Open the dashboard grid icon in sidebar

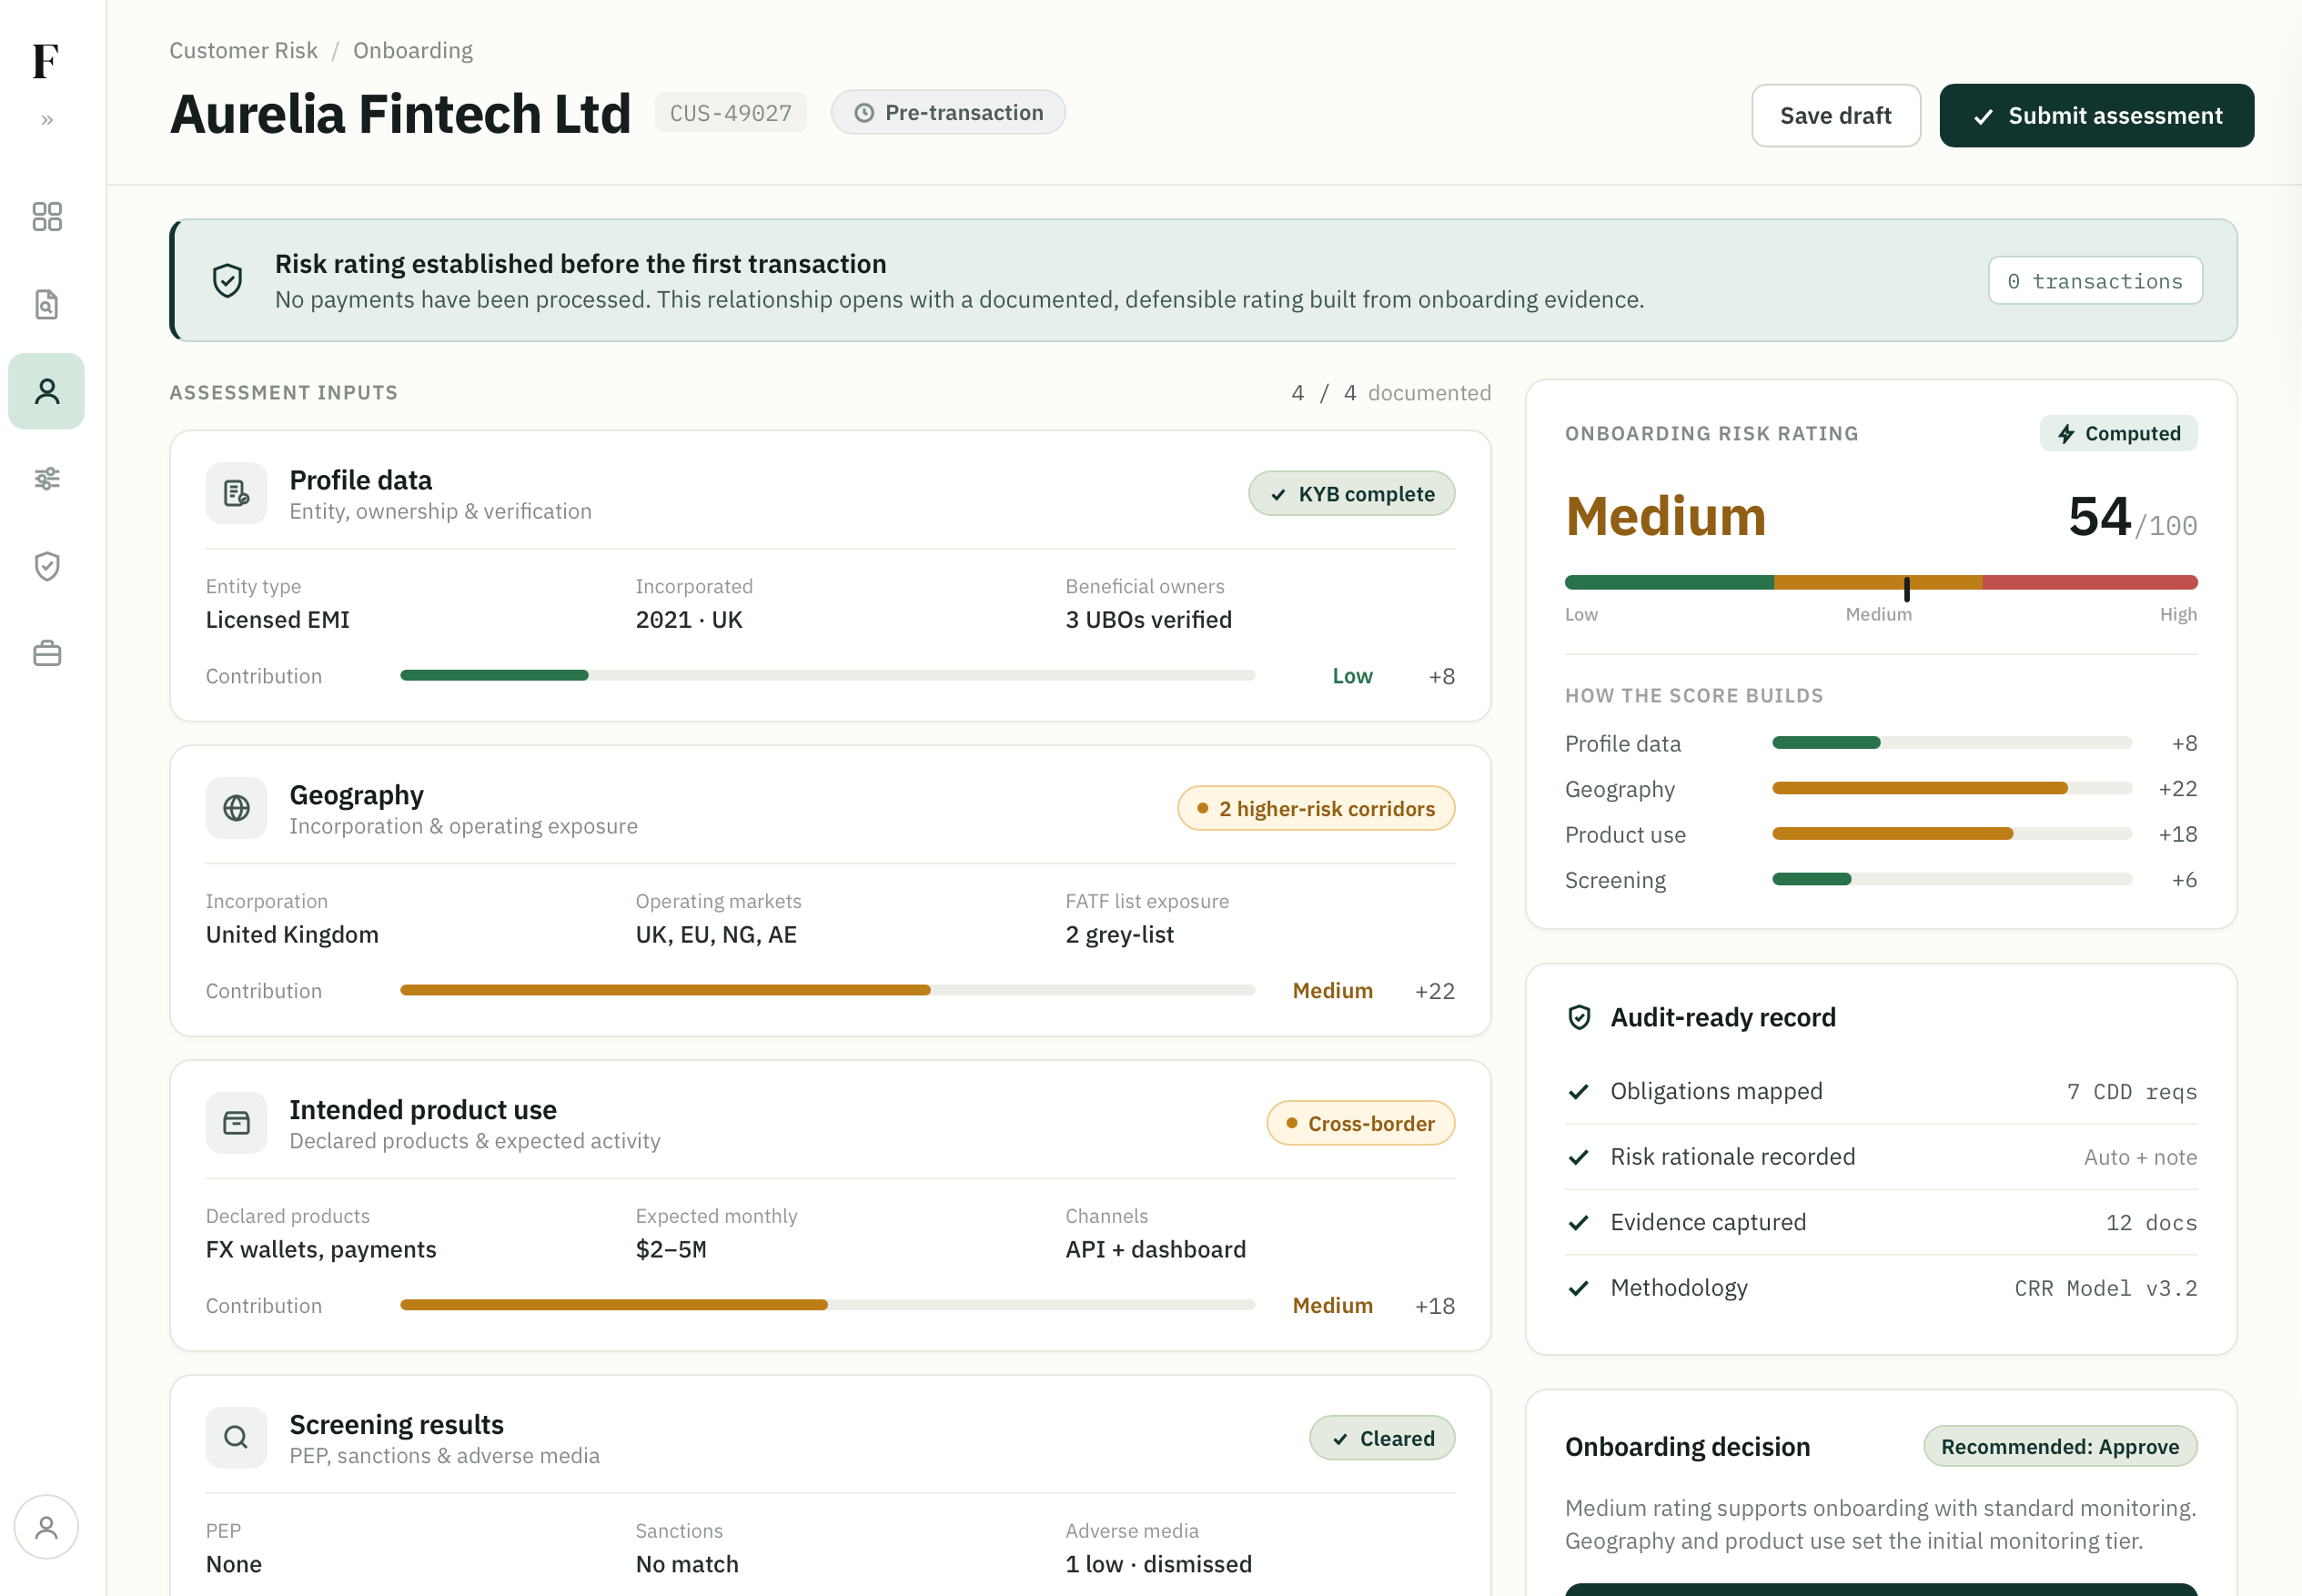(47, 216)
